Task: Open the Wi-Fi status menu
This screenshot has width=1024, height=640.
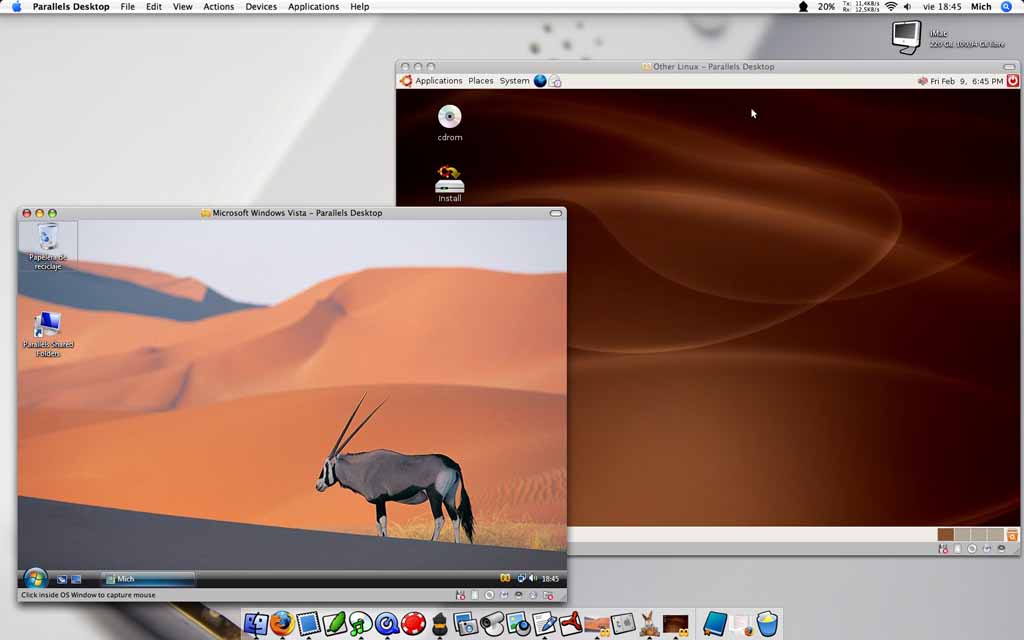Action: tap(890, 7)
